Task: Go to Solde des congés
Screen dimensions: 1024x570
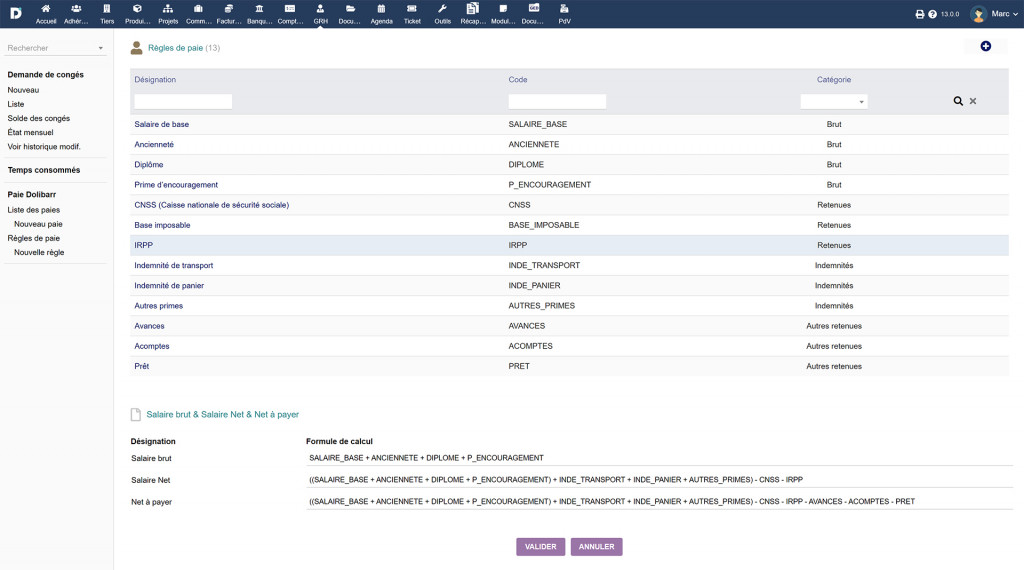Action: [39, 118]
